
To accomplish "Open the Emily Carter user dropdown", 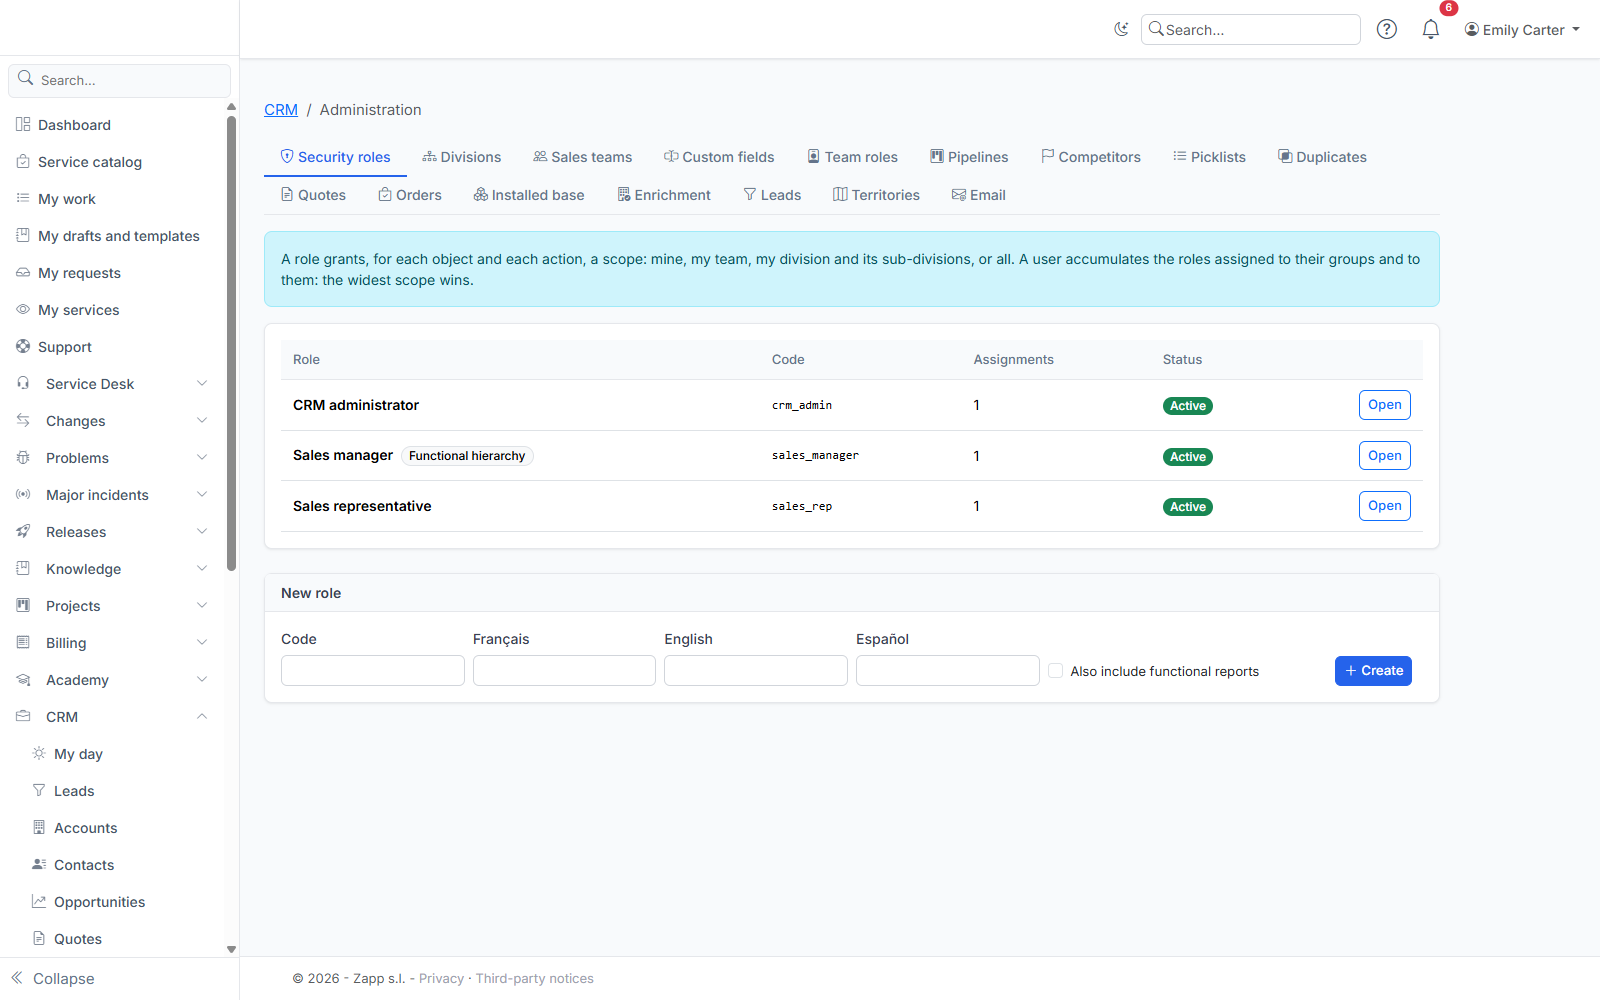I will click(1522, 30).
